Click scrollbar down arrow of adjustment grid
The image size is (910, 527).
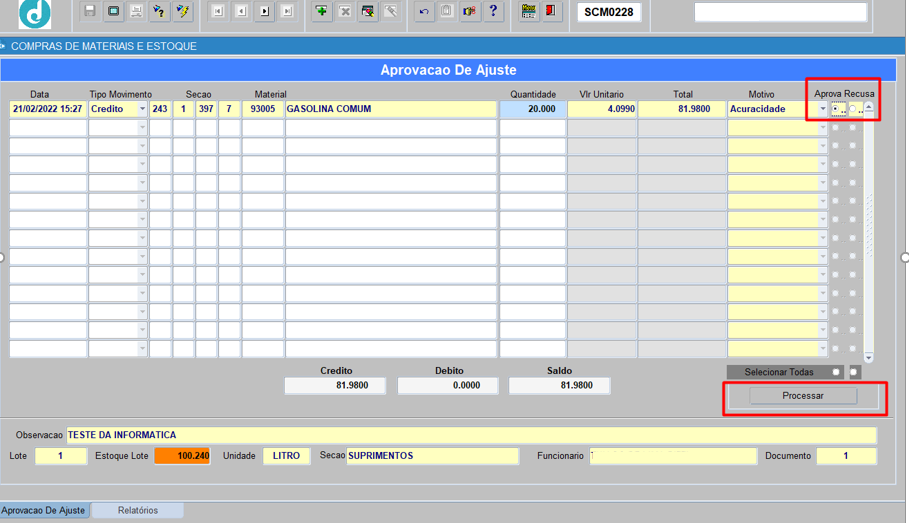869,357
